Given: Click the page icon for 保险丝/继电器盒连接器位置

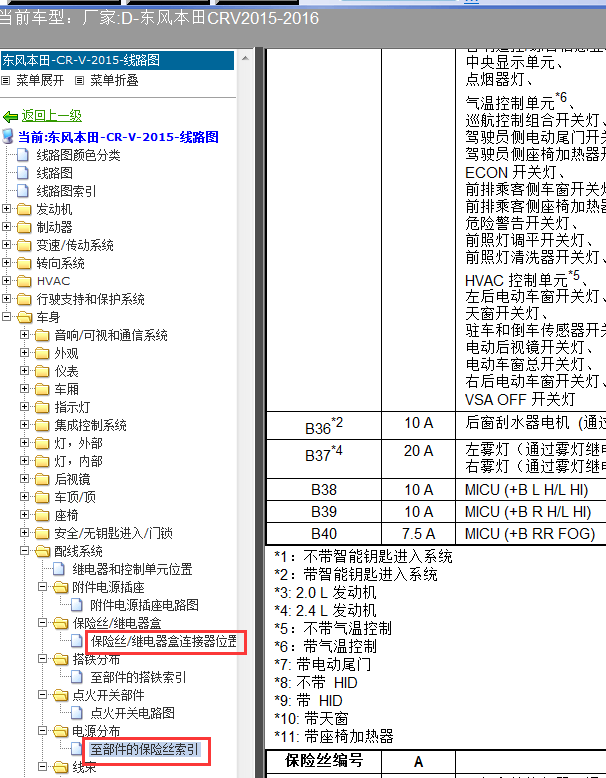Looking at the screenshot, I should coord(77,641).
